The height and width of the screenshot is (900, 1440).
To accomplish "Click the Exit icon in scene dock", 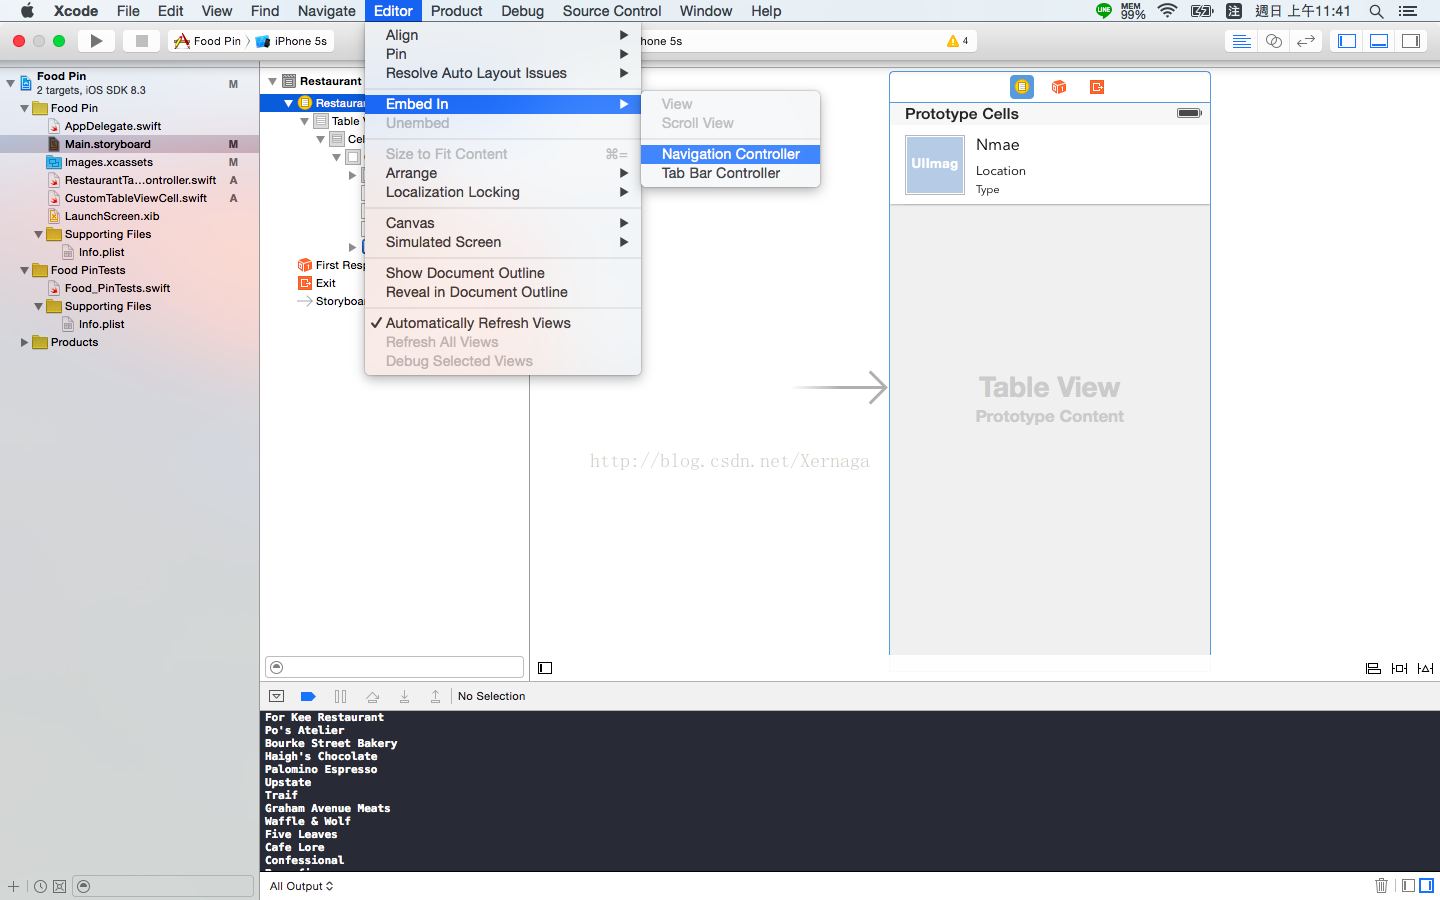I will point(1097,87).
